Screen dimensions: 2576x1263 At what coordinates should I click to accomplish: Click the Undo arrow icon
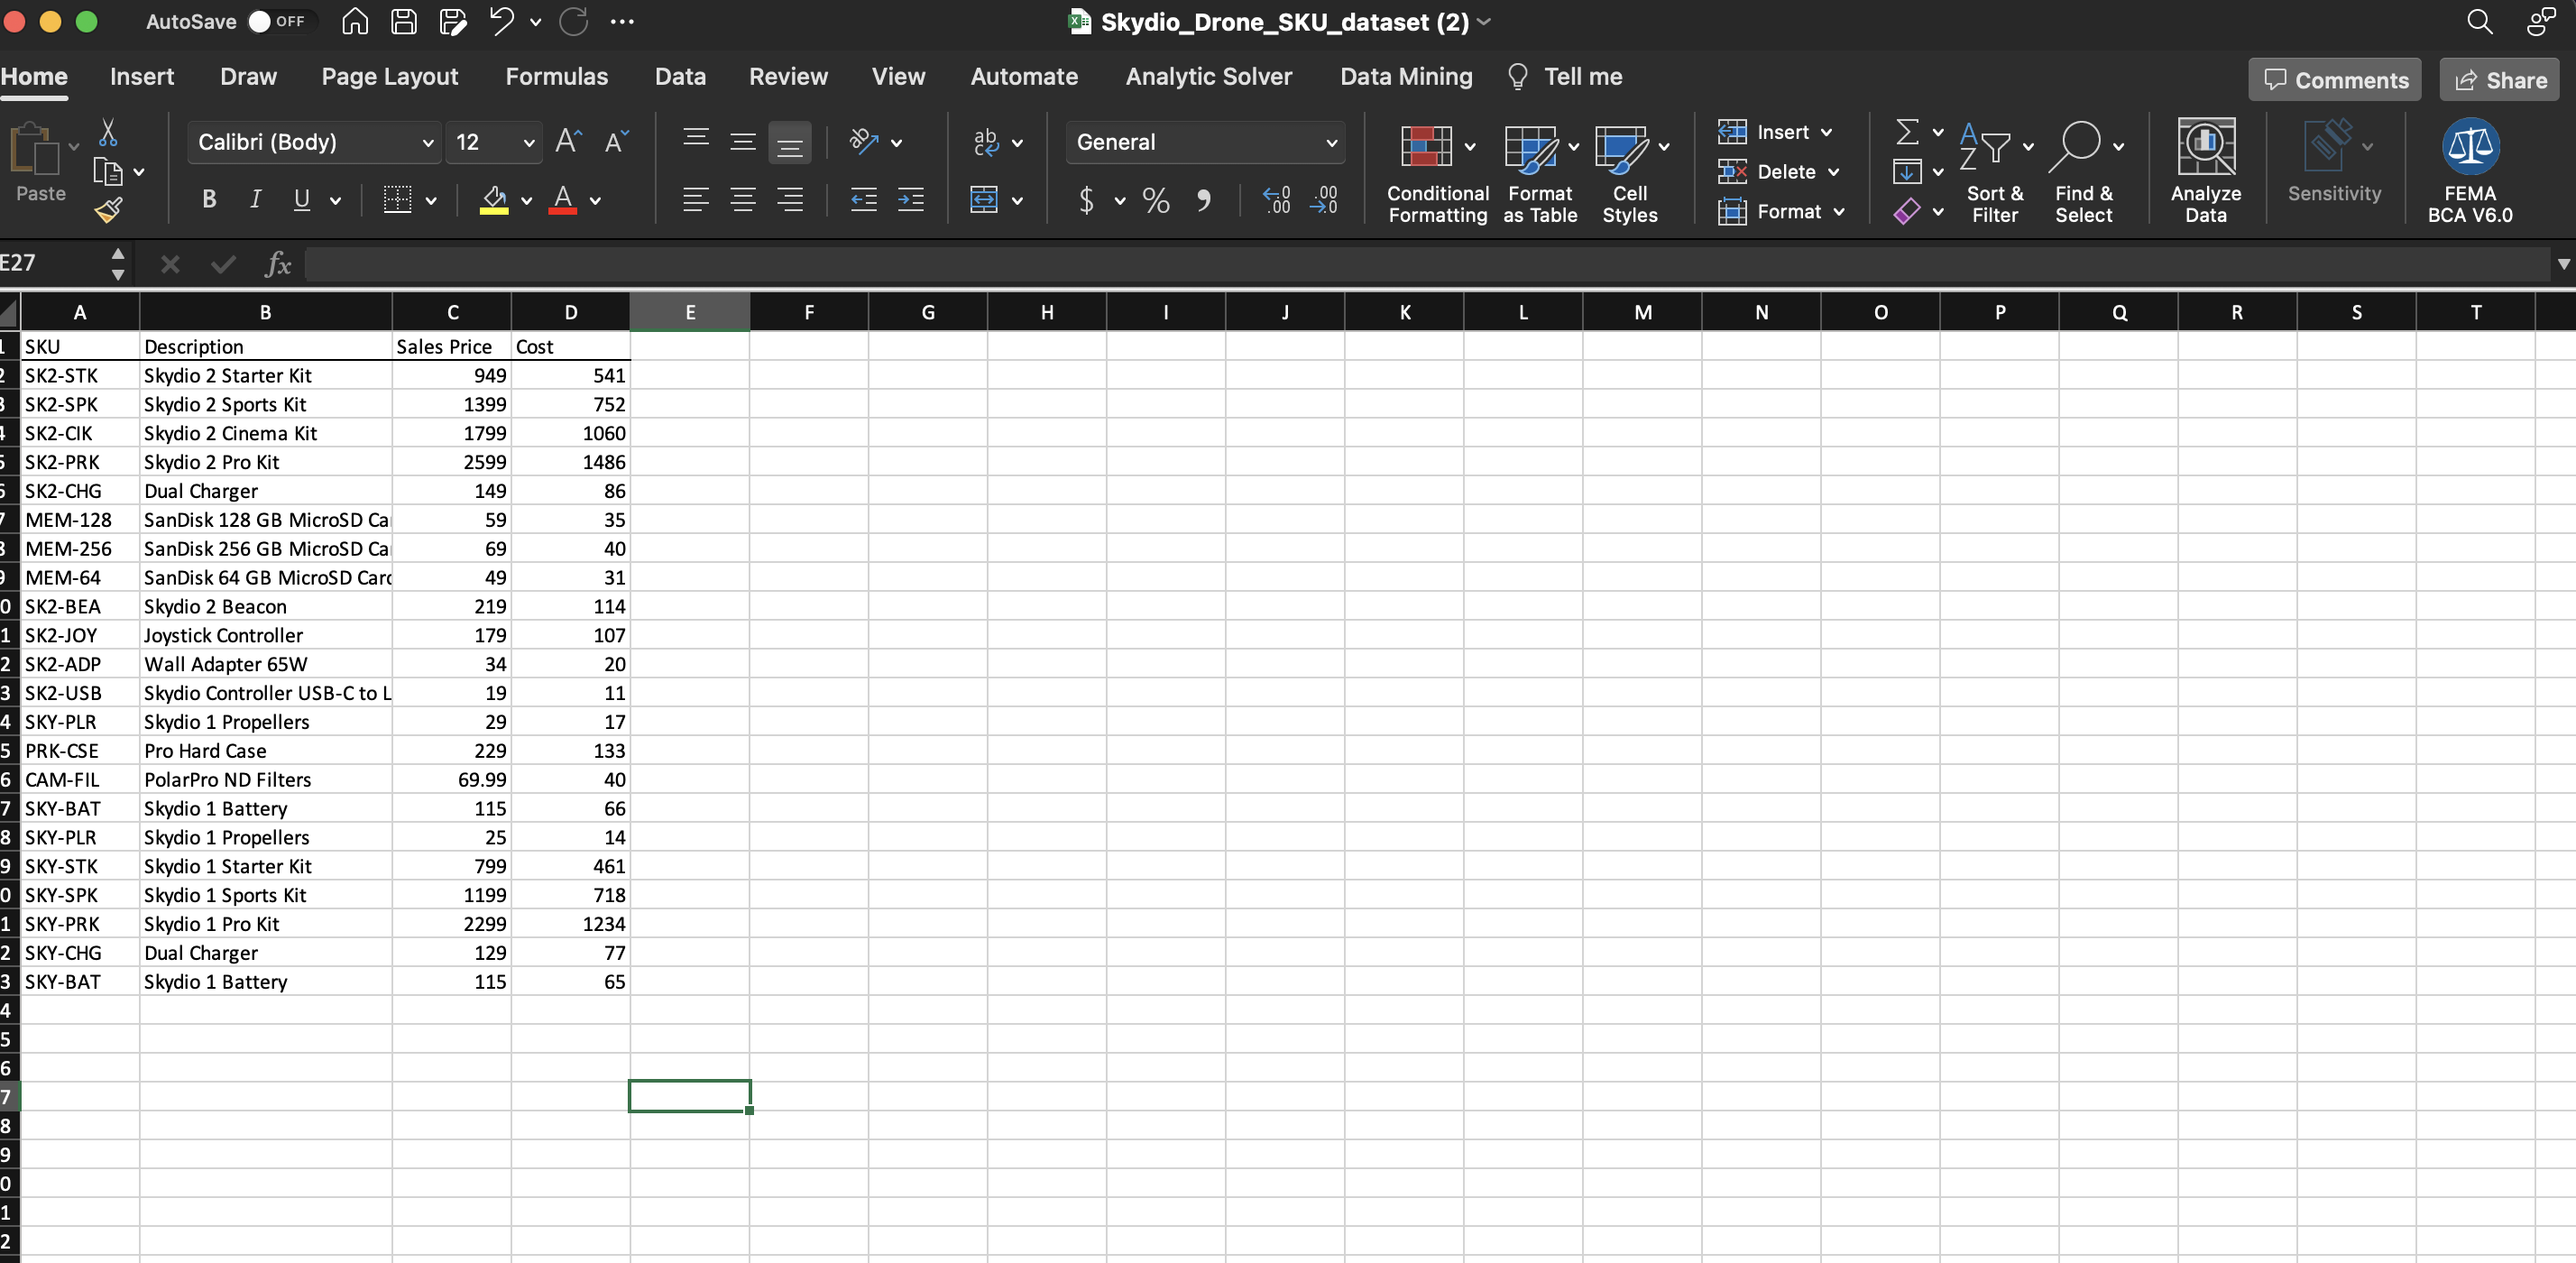501,22
